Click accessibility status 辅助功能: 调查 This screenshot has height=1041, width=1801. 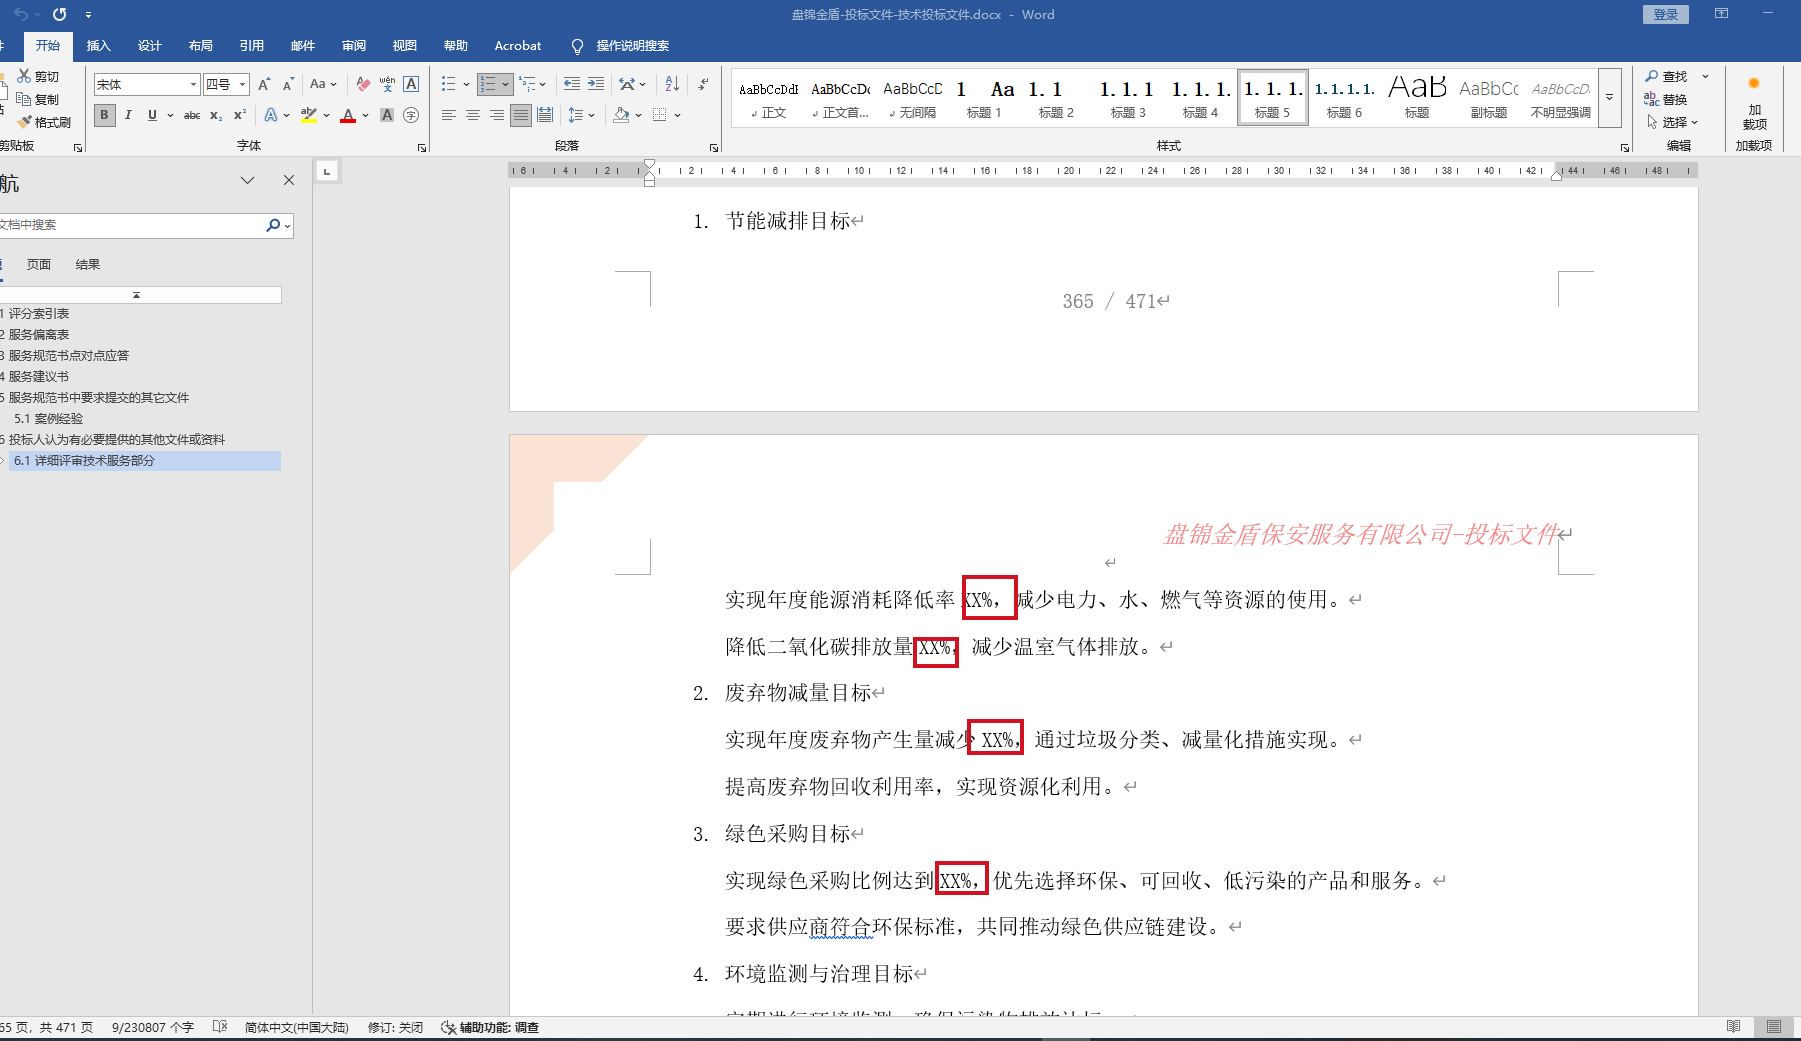[x=490, y=1027]
